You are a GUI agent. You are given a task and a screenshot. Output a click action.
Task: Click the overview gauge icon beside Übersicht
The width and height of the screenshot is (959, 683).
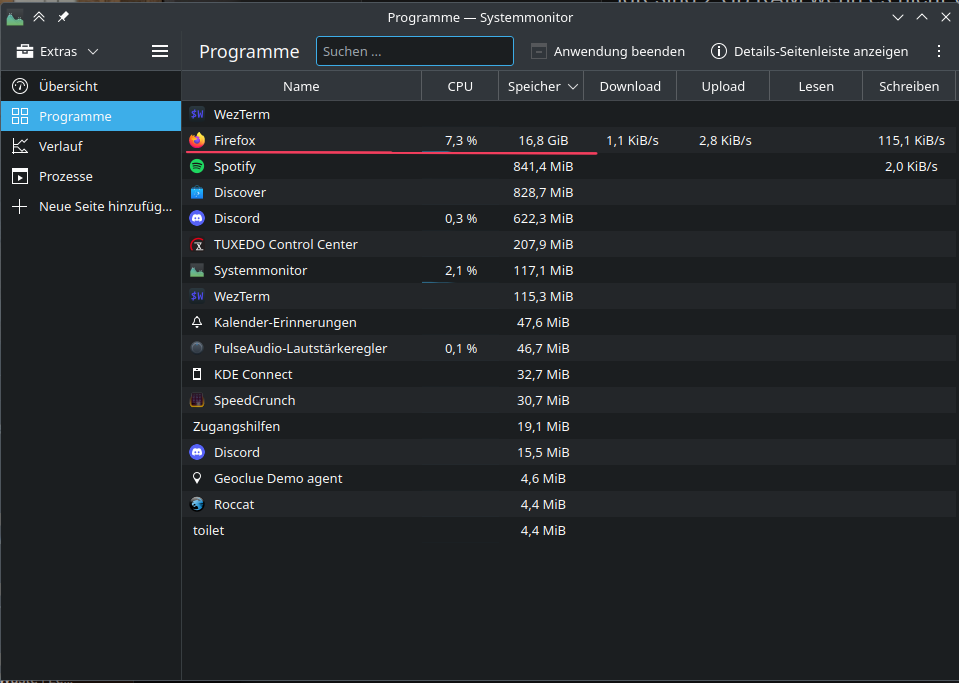(20, 86)
